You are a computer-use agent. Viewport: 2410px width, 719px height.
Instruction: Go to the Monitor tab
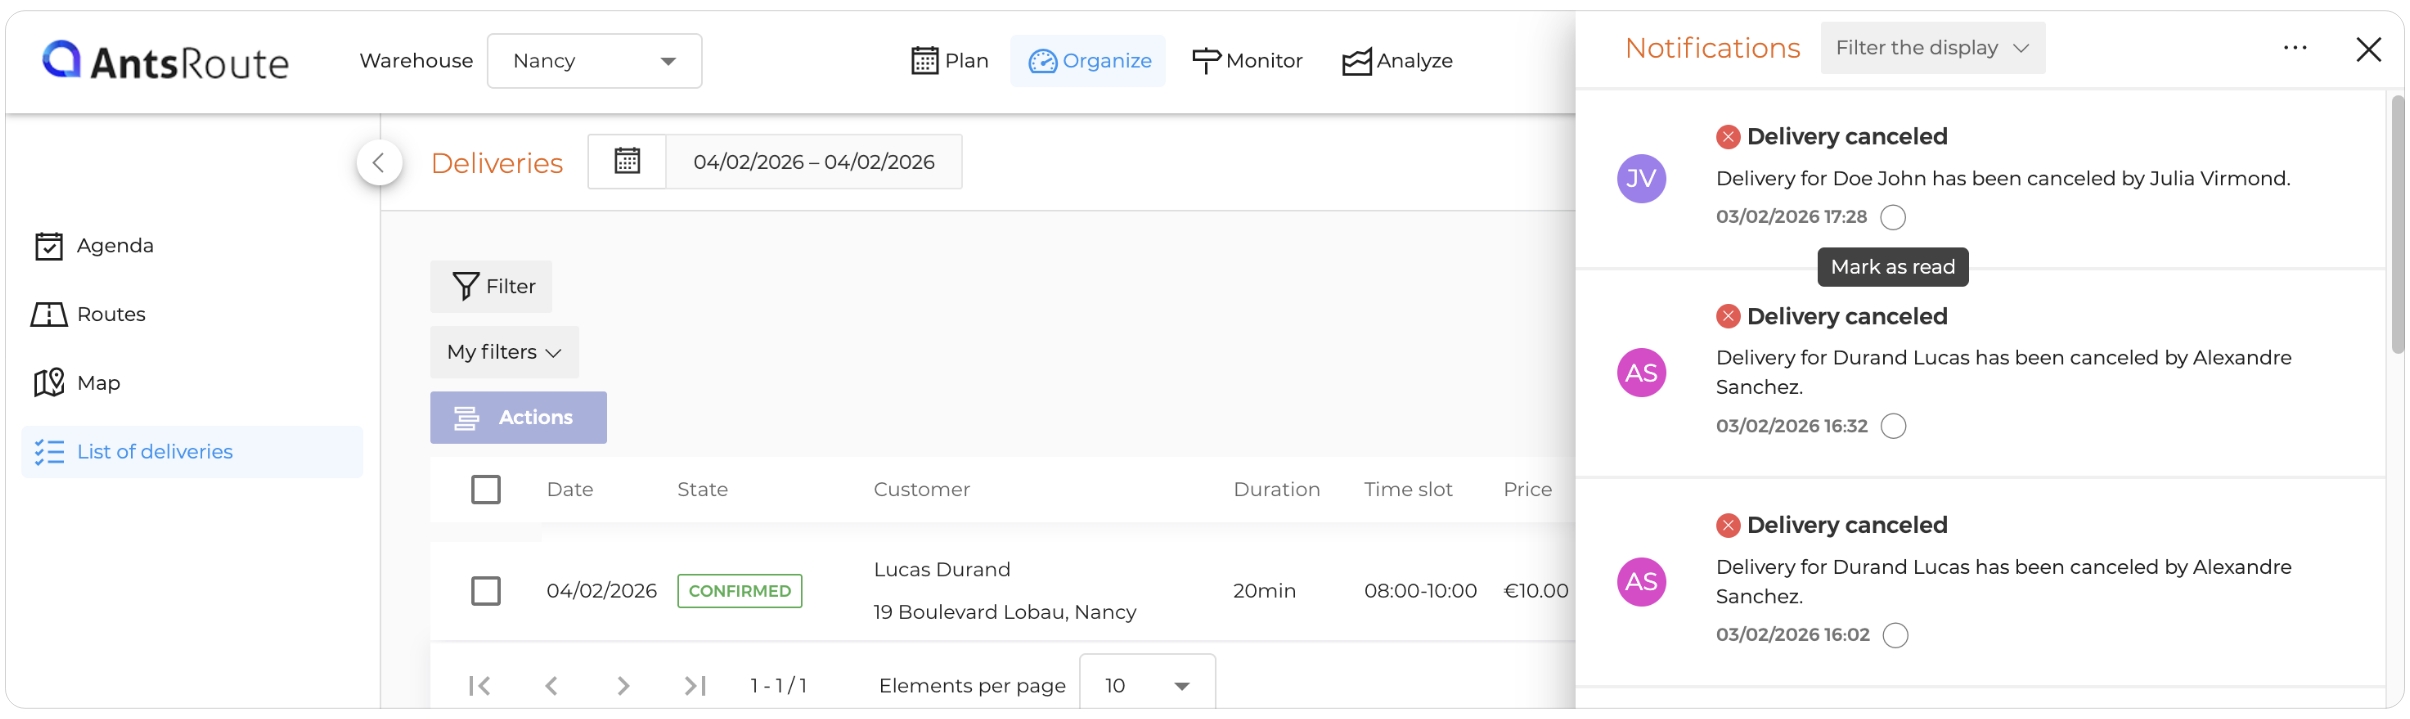(1247, 61)
